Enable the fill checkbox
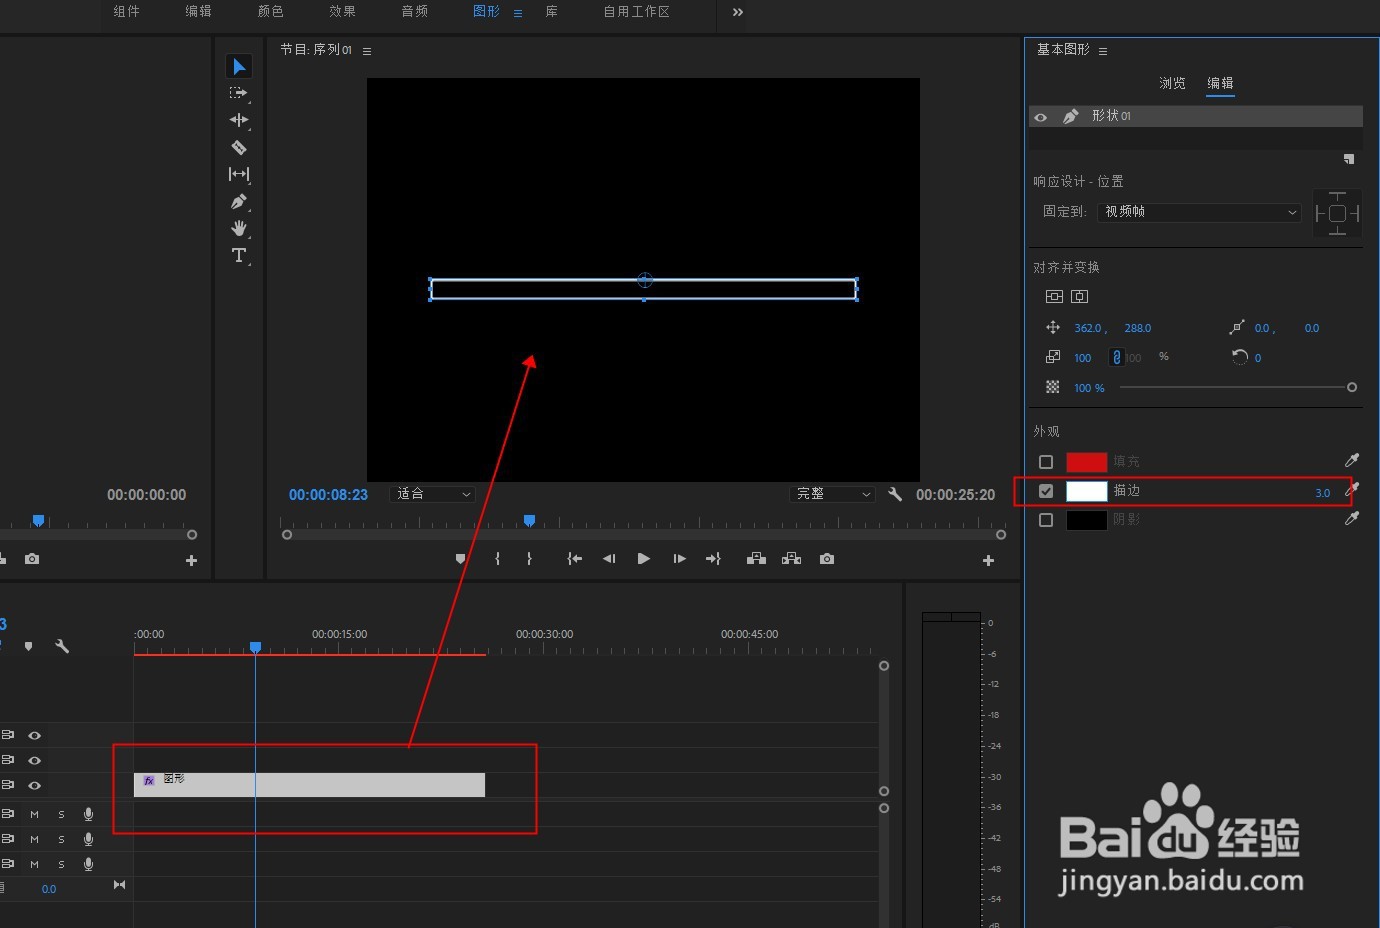1380x928 pixels. 1046,462
